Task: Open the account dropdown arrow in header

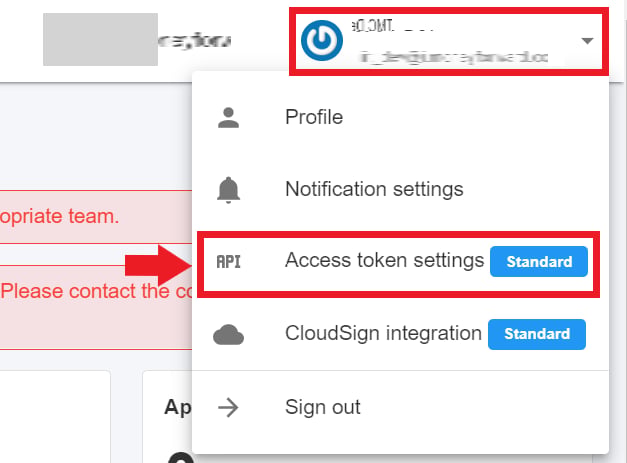Action: (587, 41)
